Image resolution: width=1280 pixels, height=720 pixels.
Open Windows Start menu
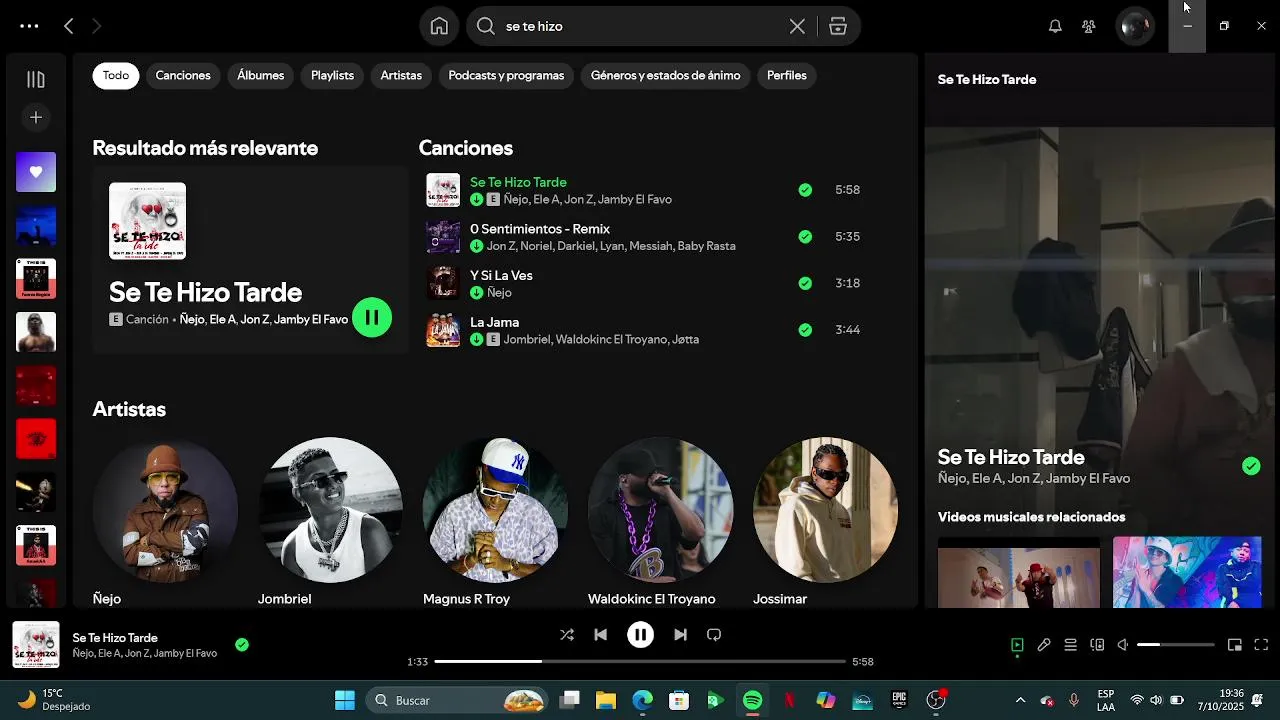click(345, 700)
